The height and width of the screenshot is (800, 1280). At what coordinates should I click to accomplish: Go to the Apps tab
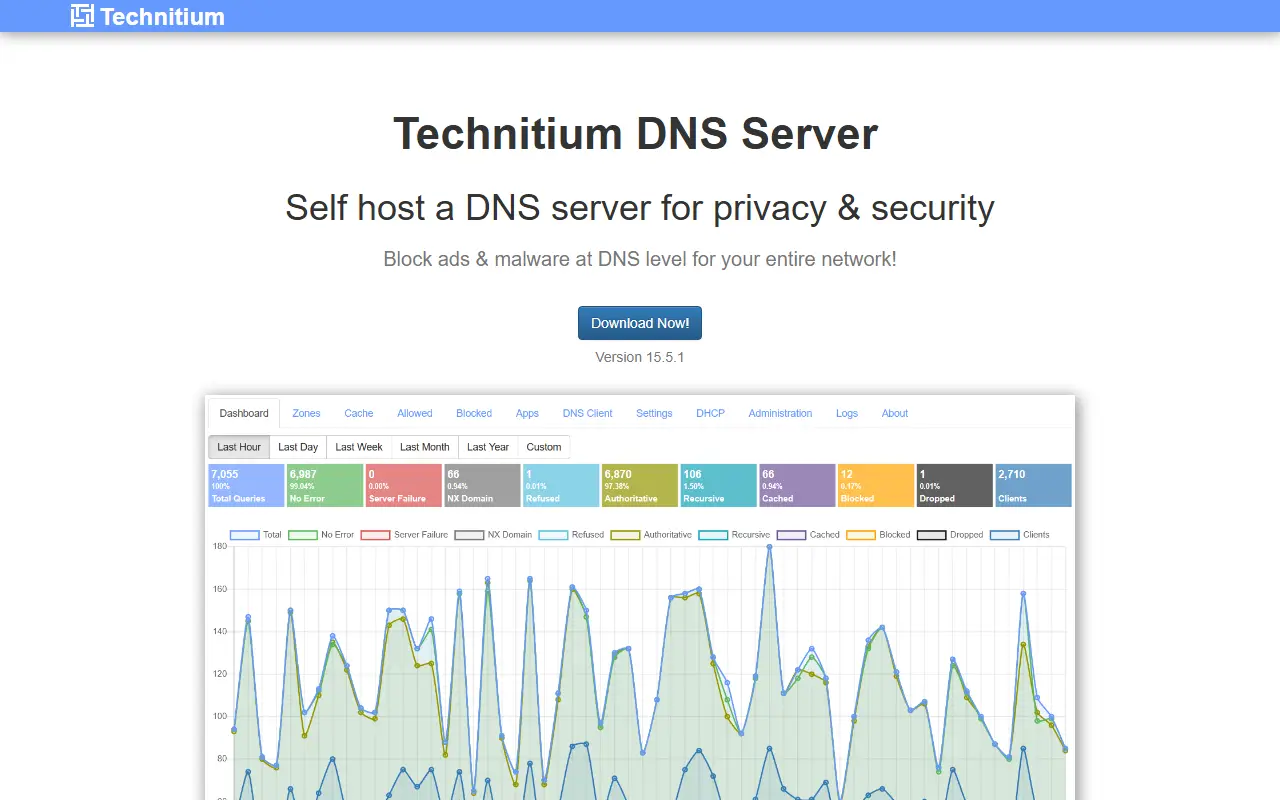(x=527, y=413)
